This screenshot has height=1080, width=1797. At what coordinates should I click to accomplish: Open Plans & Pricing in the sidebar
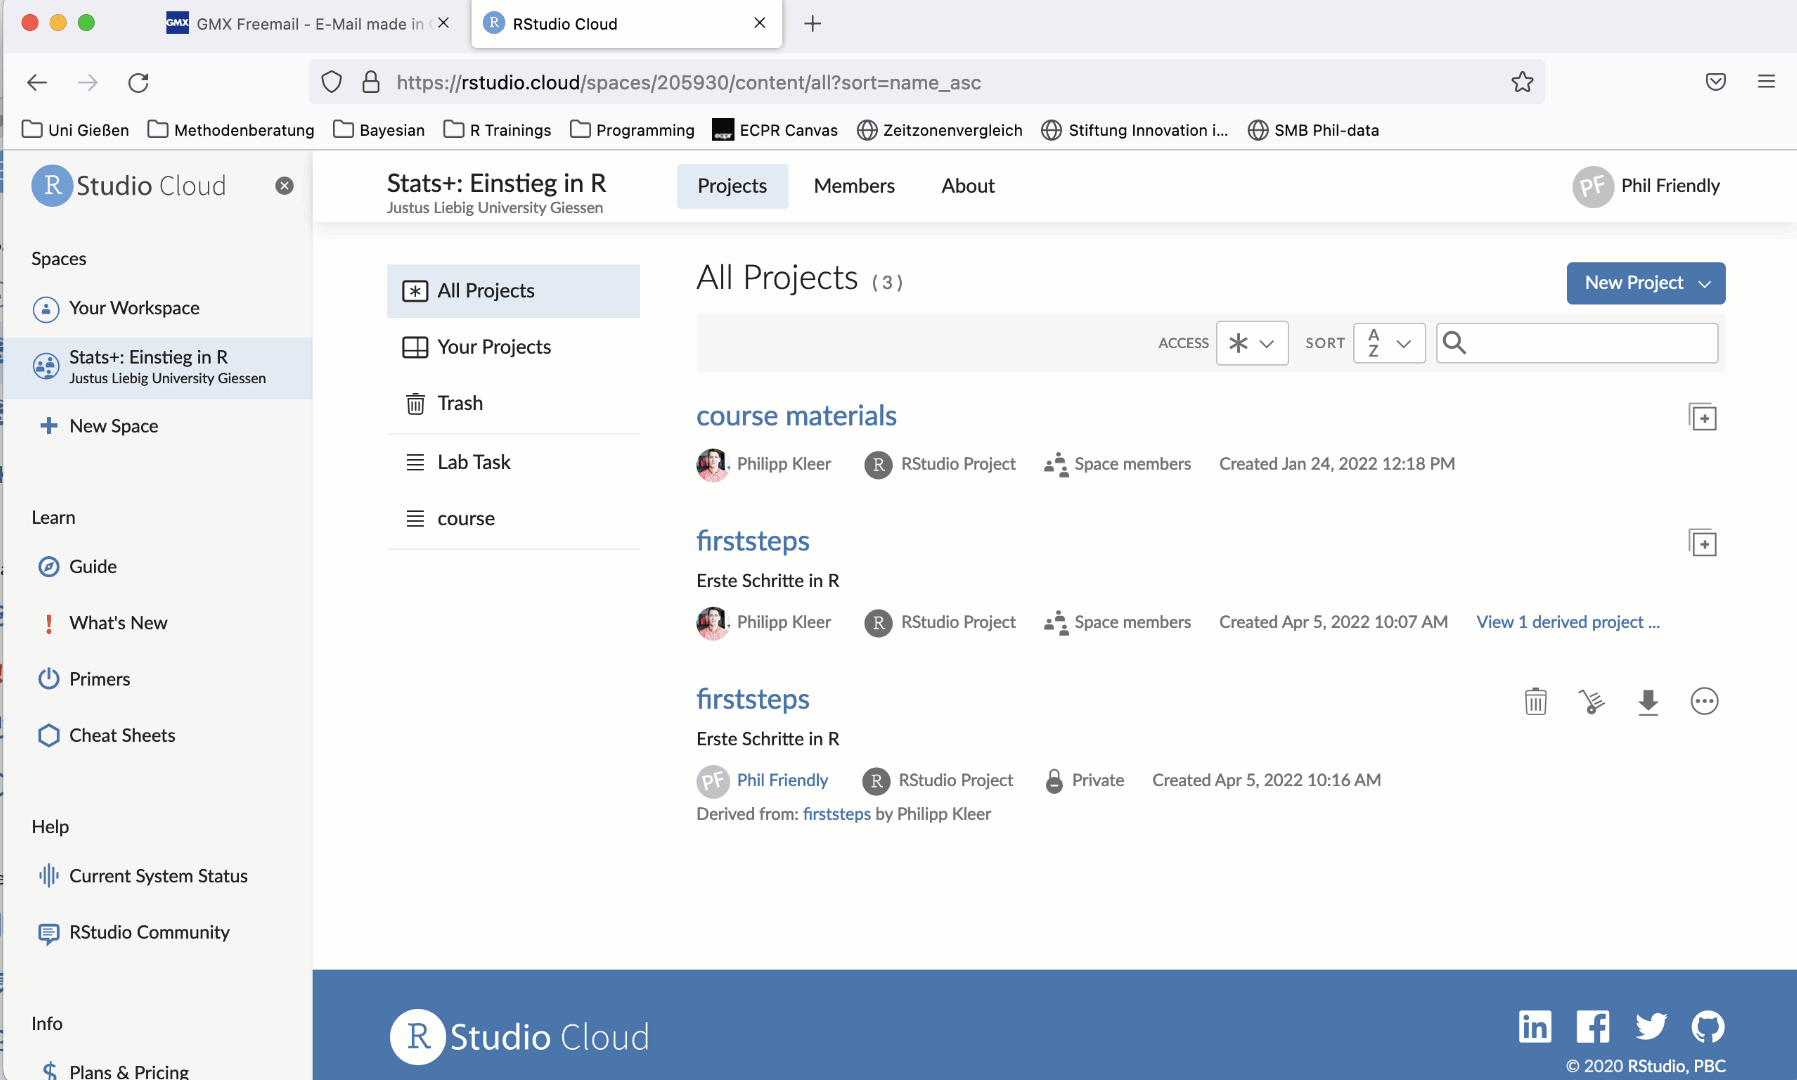[x=114, y=1071]
